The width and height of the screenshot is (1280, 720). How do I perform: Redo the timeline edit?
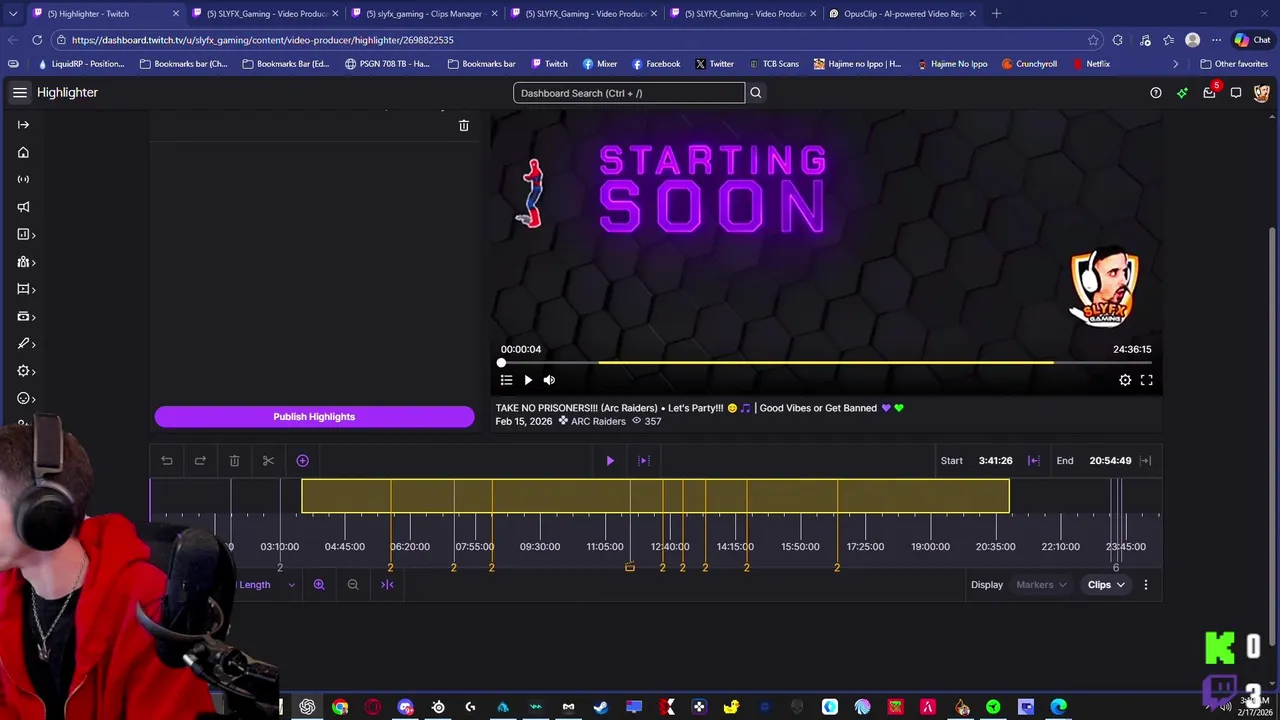tap(200, 461)
